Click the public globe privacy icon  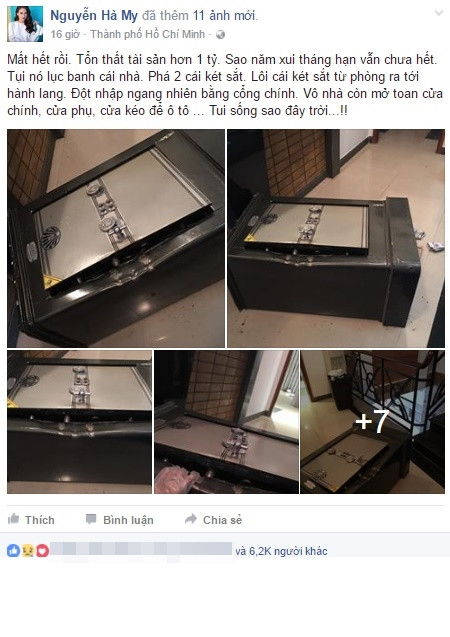tap(221, 35)
